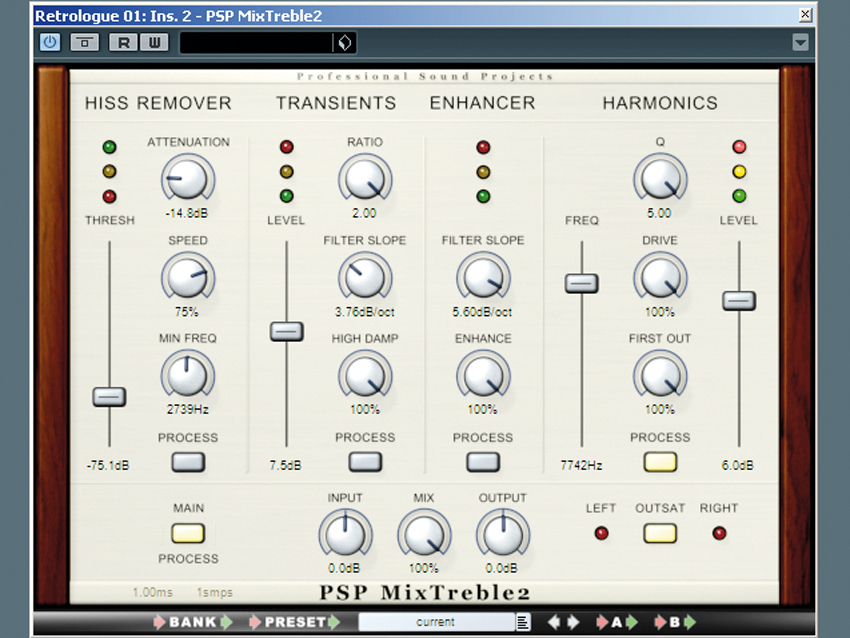The image size is (850, 638).
Task: Click the current preset name field
Action: (x=436, y=622)
